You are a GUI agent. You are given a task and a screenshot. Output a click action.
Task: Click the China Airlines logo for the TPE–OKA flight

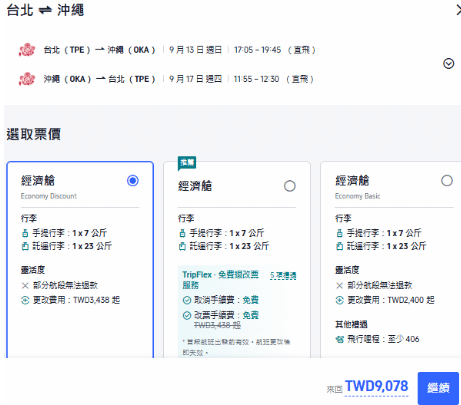point(27,50)
